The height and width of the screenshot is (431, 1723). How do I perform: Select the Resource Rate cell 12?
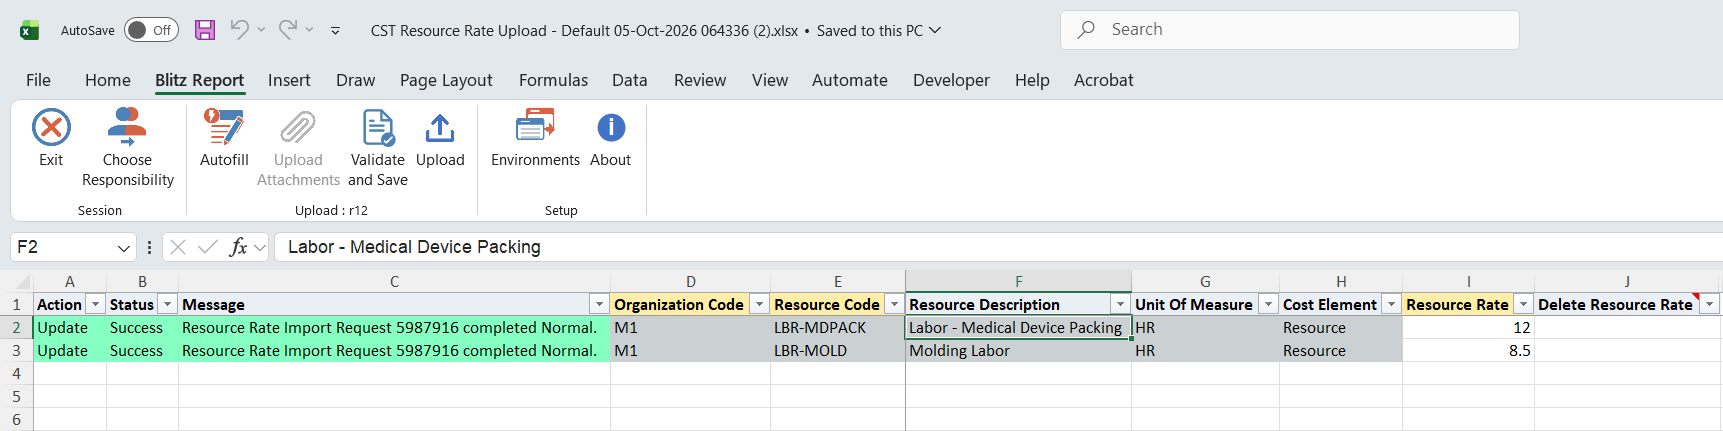click(x=1468, y=328)
